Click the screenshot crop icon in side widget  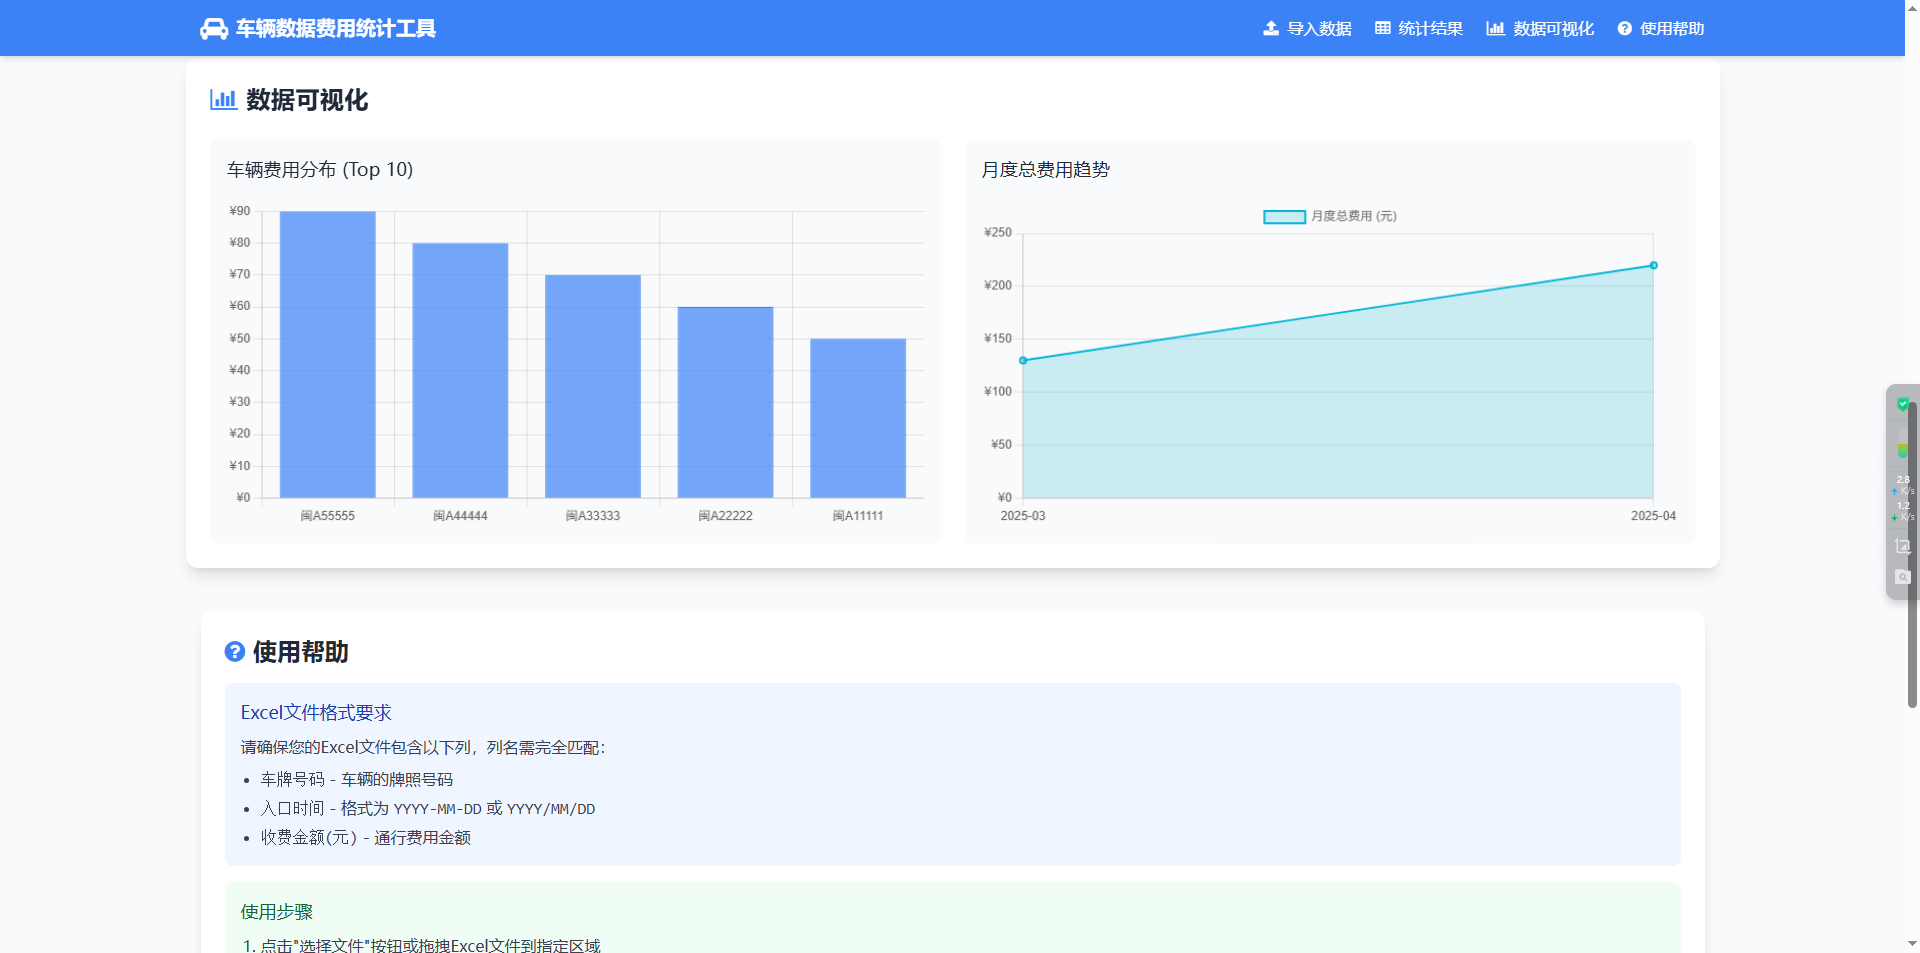(x=1902, y=547)
